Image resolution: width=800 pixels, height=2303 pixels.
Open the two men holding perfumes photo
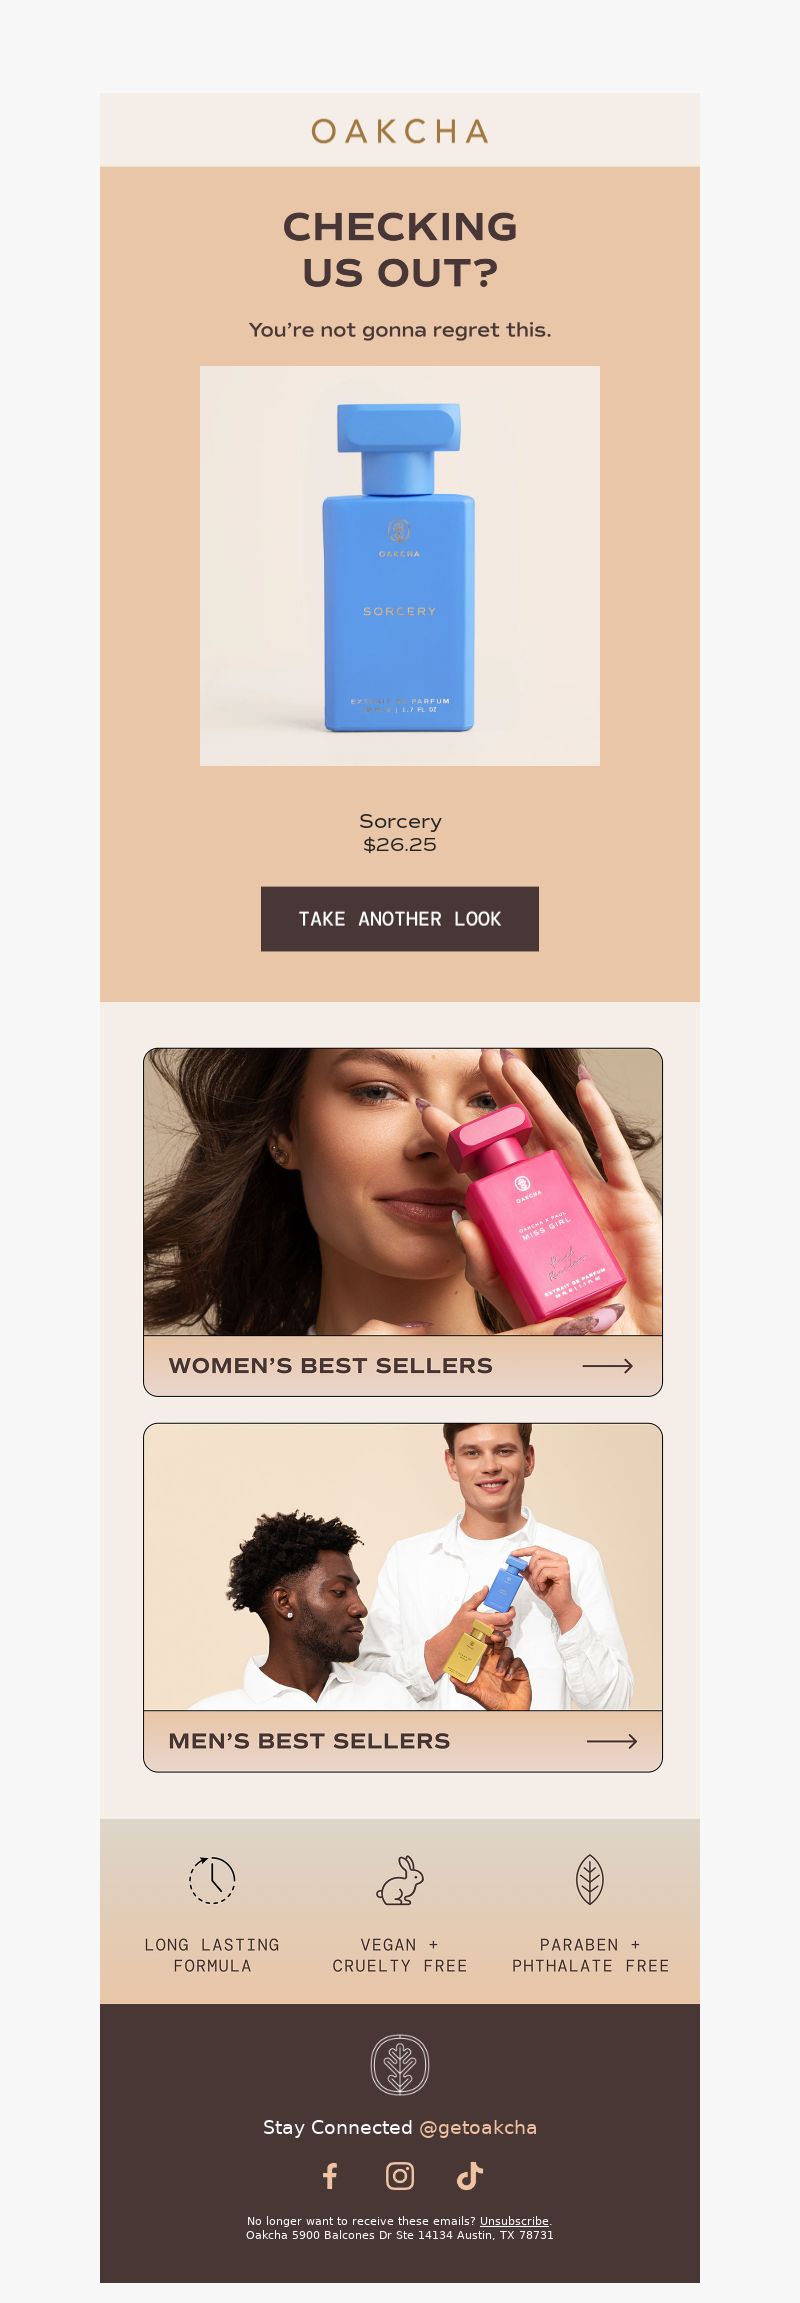click(x=403, y=1567)
